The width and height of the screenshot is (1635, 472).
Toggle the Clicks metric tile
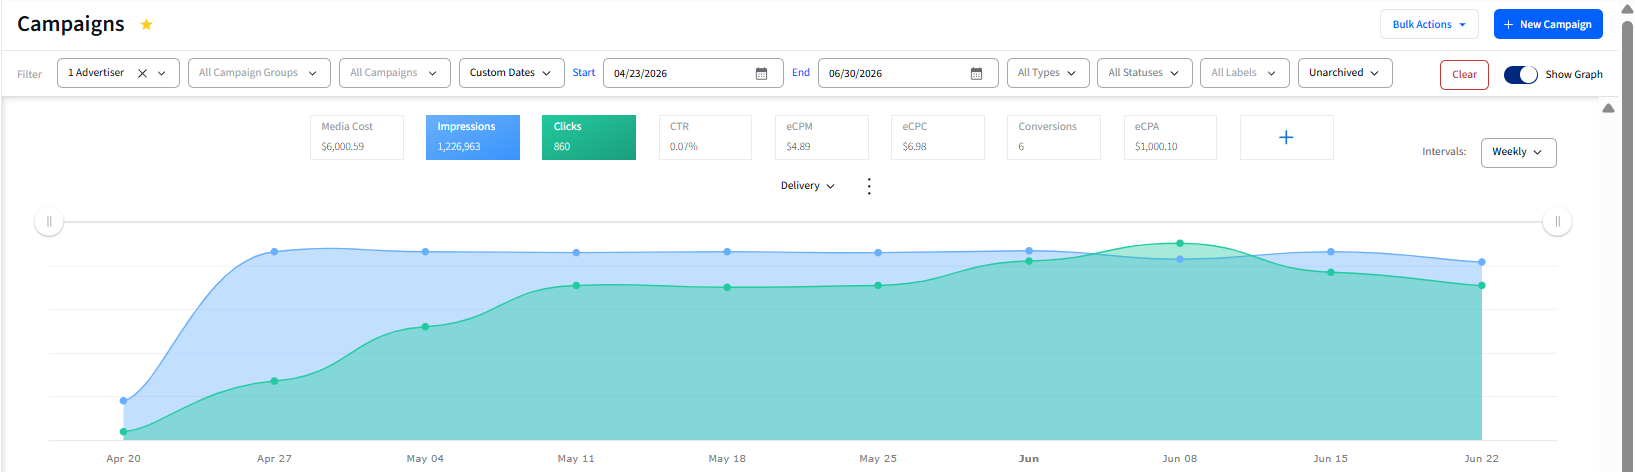point(589,137)
